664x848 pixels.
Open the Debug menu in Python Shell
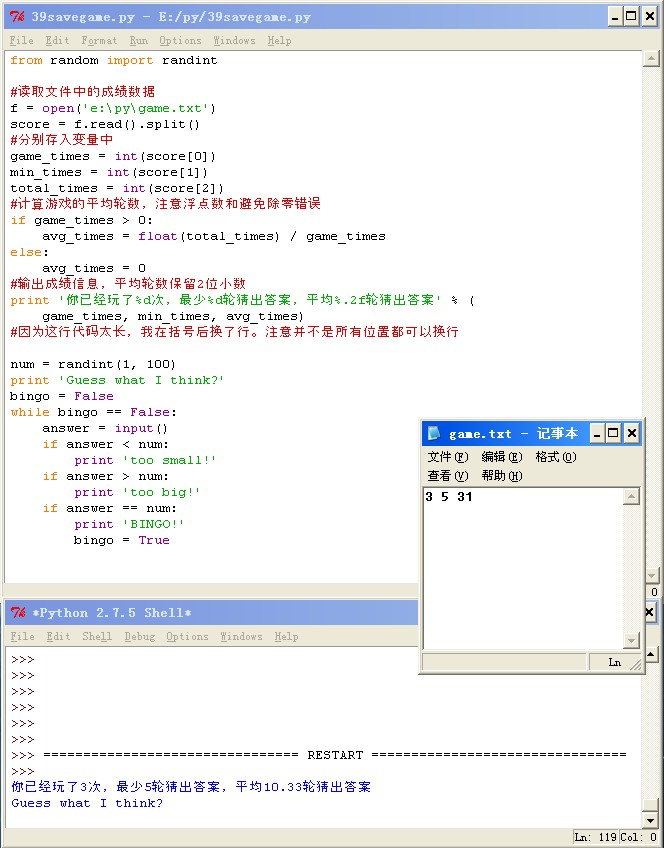coord(139,637)
